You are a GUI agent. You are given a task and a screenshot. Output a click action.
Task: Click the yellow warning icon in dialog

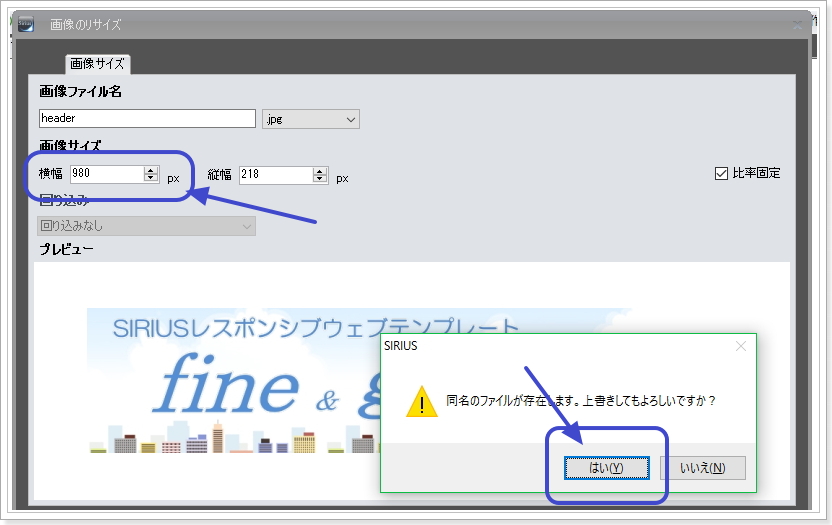(x=422, y=402)
